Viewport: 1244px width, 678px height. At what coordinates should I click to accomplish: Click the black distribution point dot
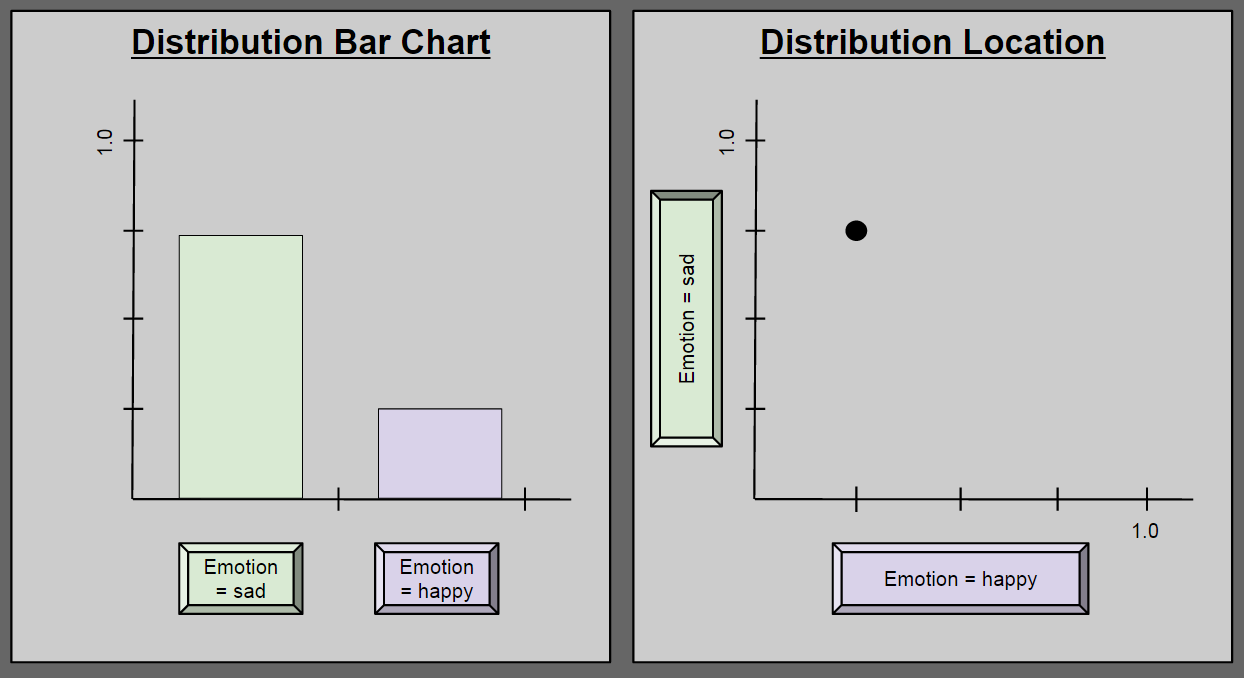[856, 231]
